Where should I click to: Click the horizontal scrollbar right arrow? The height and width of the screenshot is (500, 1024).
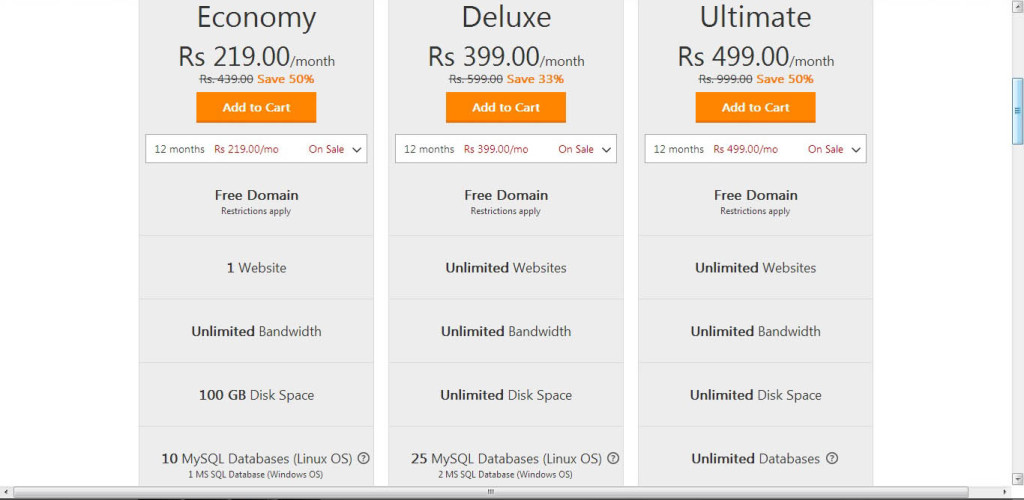pyautogui.click(x=1006, y=492)
